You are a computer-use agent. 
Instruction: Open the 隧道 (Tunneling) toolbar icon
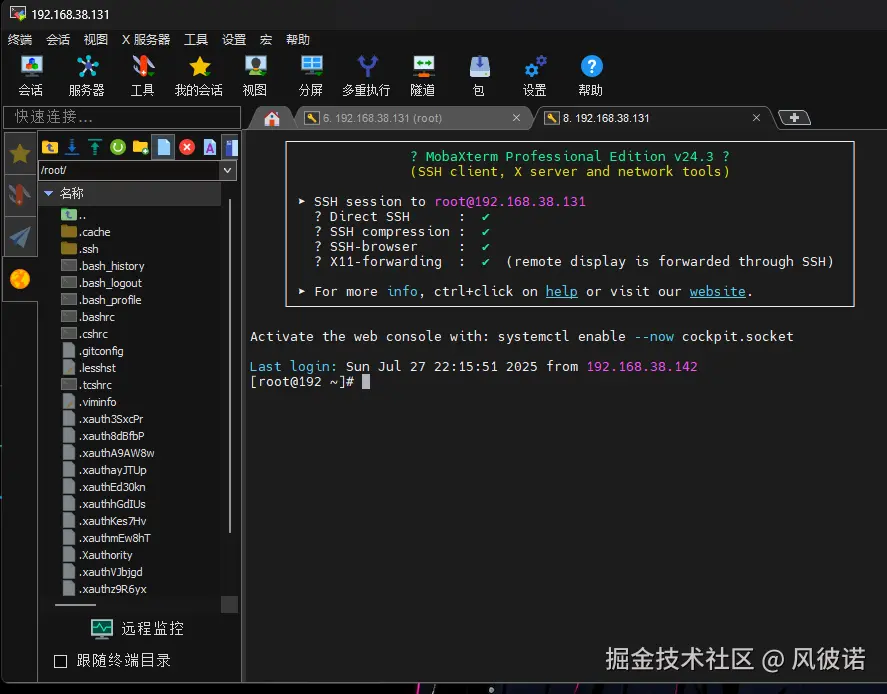[x=423, y=75]
